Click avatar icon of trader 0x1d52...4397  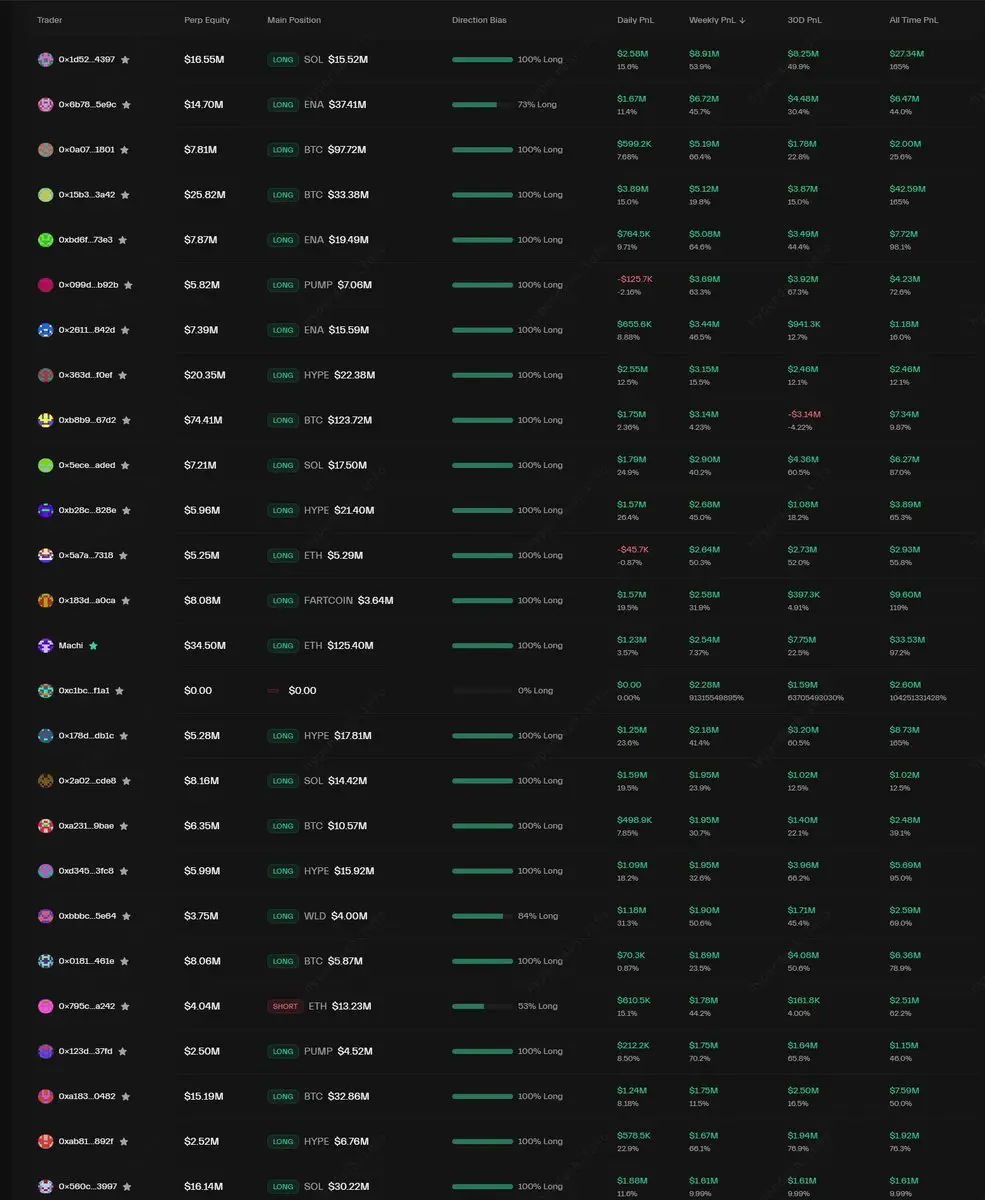[45, 60]
